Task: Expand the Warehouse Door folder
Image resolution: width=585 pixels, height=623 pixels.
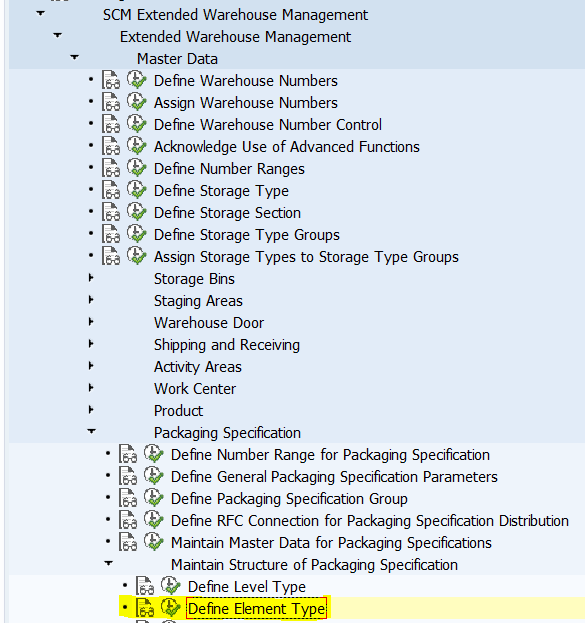Action: [x=91, y=322]
